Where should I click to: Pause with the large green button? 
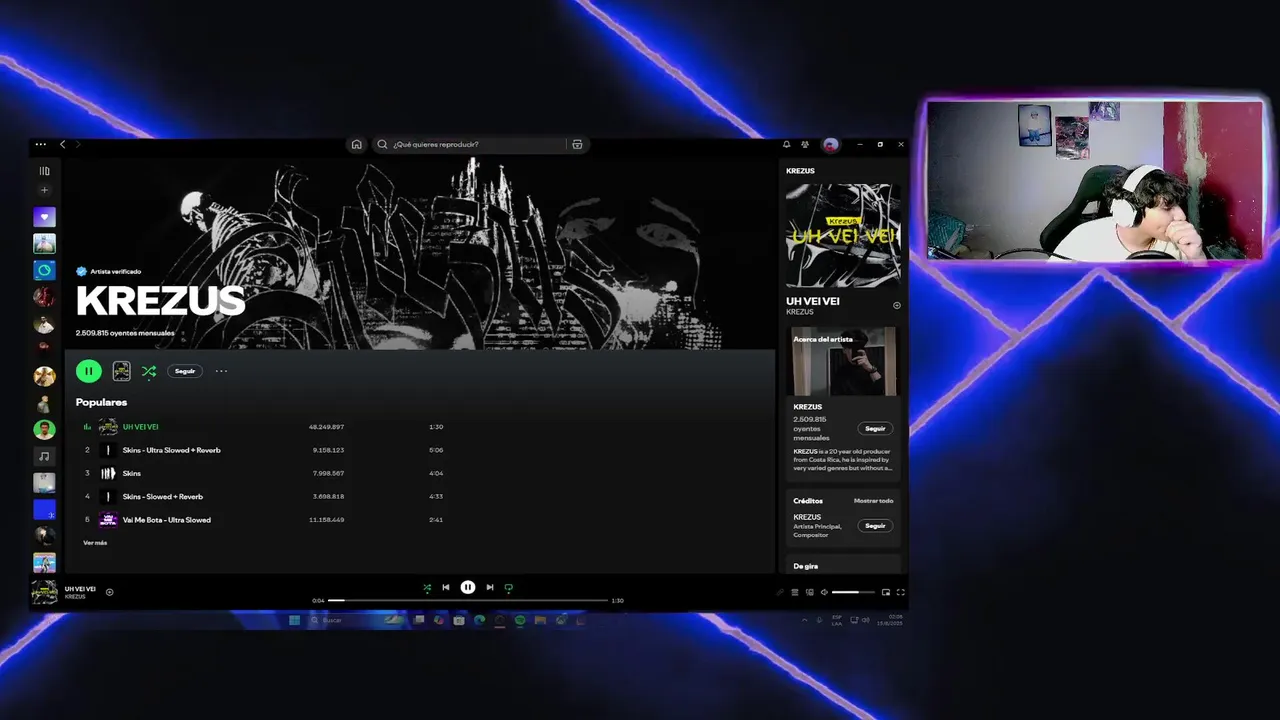(x=88, y=371)
